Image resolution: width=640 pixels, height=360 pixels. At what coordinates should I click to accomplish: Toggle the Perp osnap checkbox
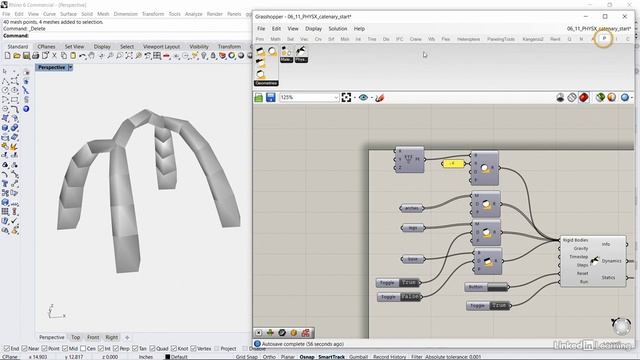116,349
